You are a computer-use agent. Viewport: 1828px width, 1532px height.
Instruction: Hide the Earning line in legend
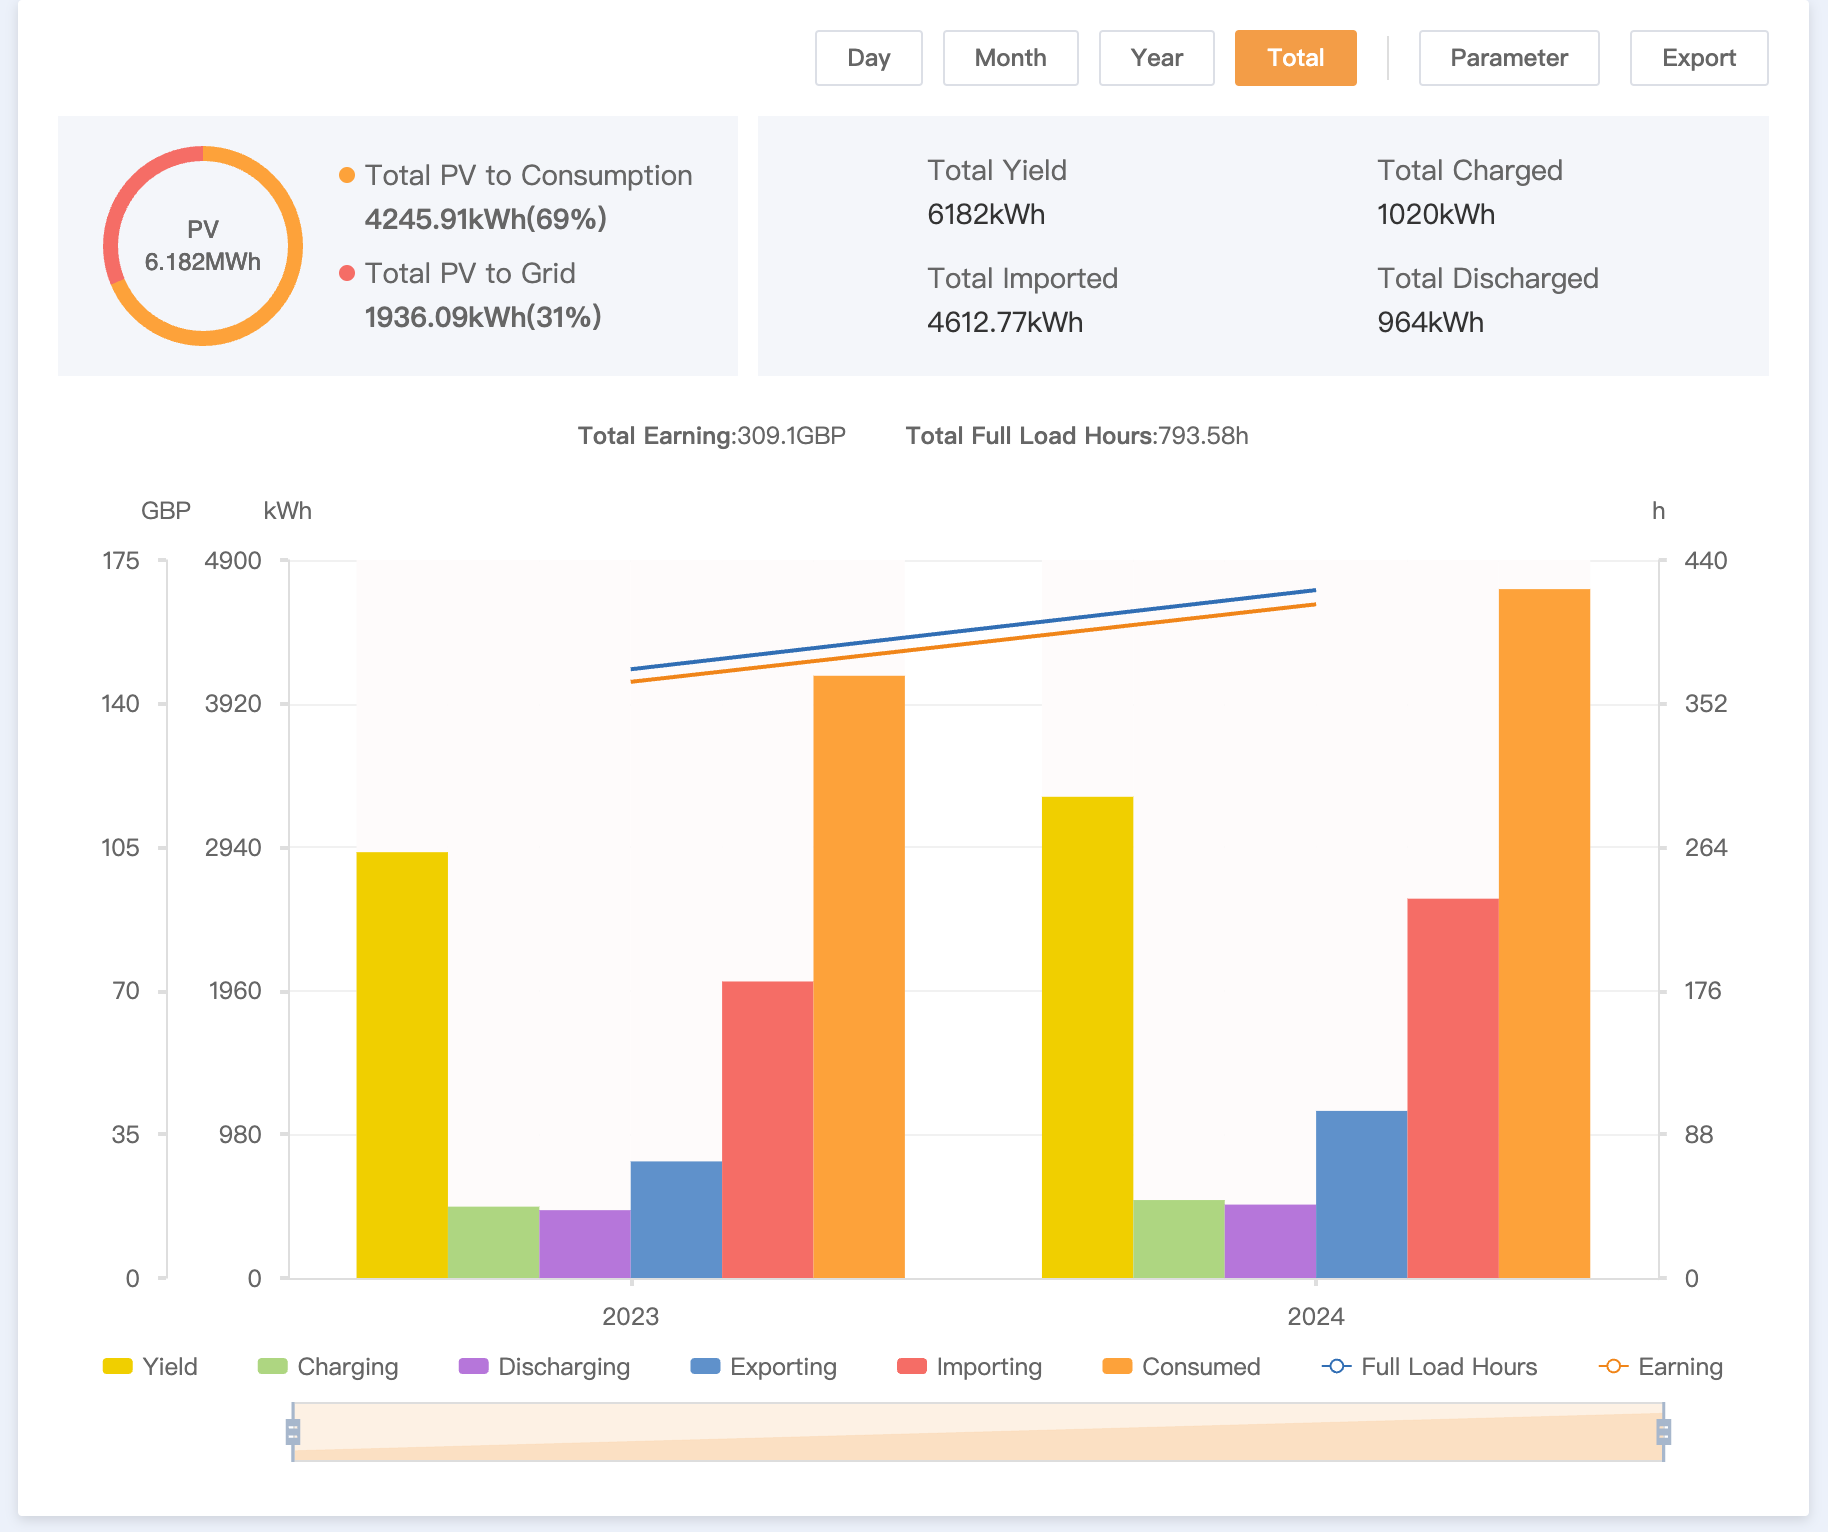(x=1661, y=1366)
